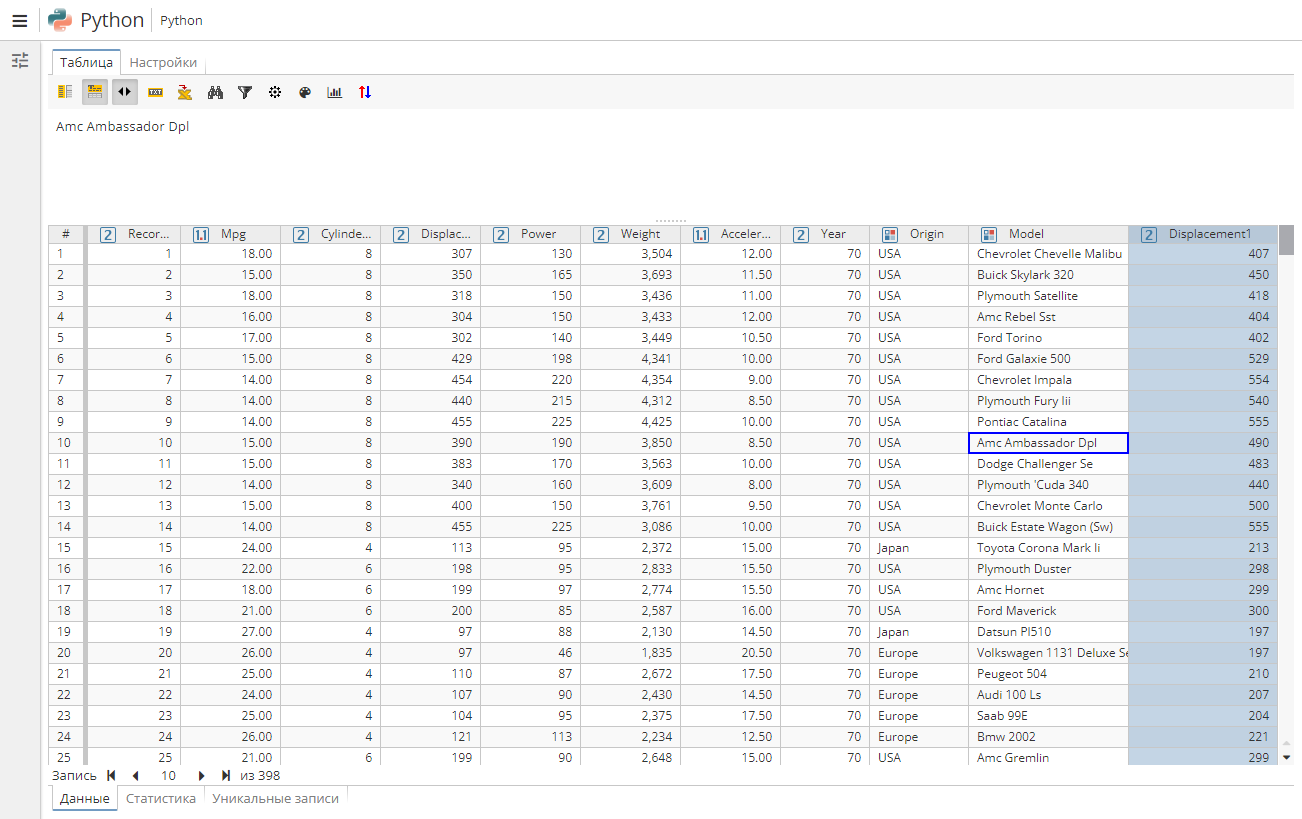Select the cell Peugeot 504

(x=1048, y=674)
